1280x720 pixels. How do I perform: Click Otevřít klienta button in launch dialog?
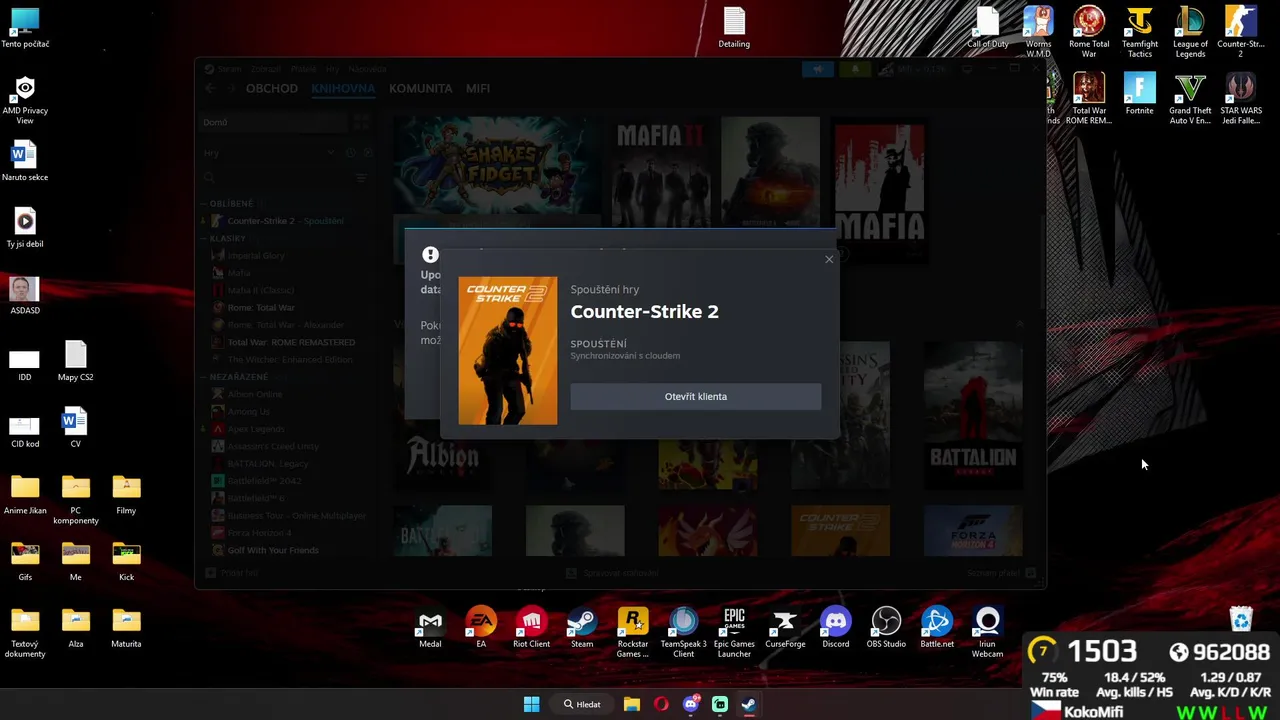coord(695,396)
